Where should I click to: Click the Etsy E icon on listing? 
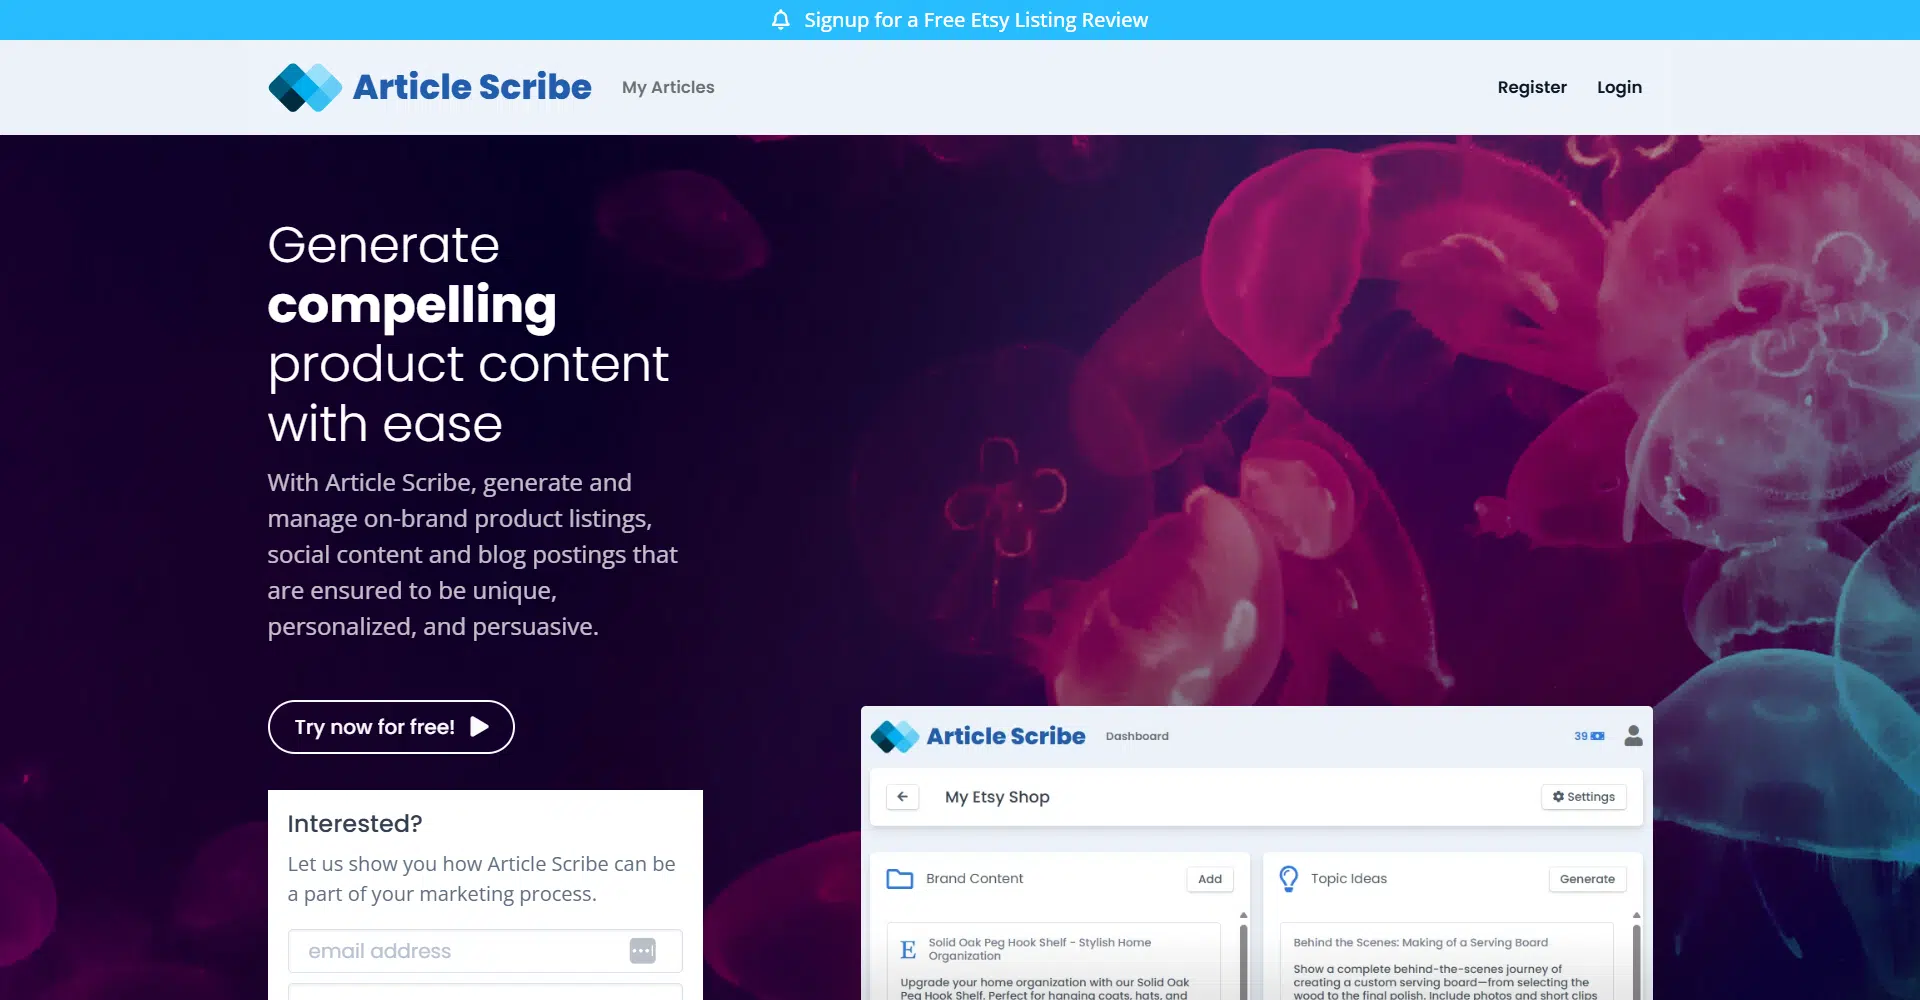pyautogui.click(x=908, y=949)
